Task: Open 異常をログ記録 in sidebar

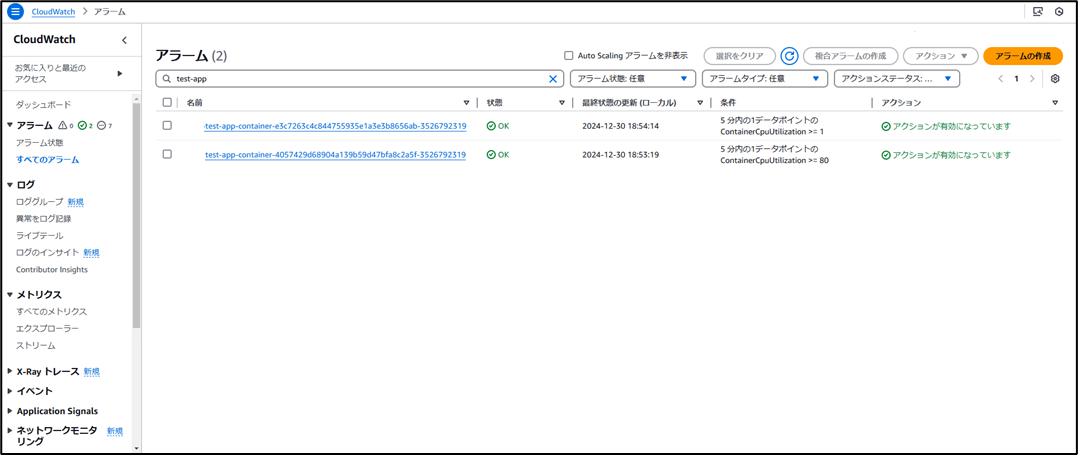Action: click(43, 219)
